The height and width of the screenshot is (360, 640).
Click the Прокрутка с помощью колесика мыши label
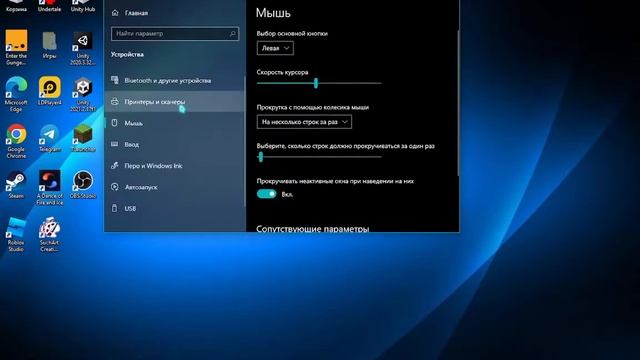pyautogui.click(x=313, y=107)
